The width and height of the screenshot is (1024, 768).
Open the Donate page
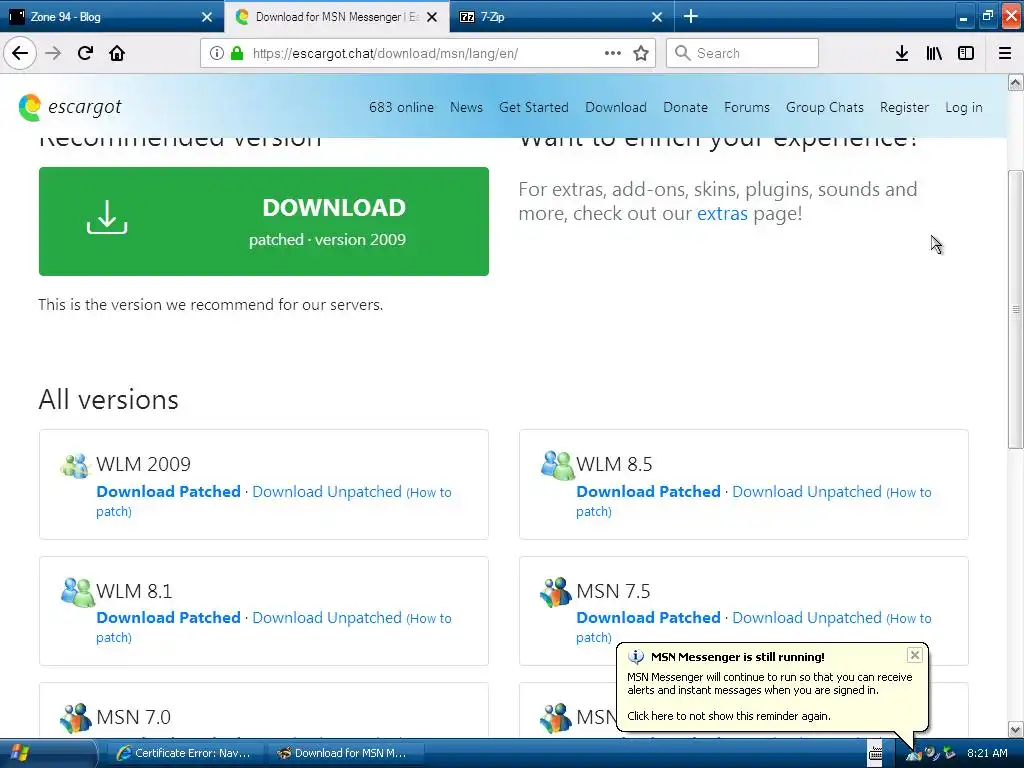685,107
